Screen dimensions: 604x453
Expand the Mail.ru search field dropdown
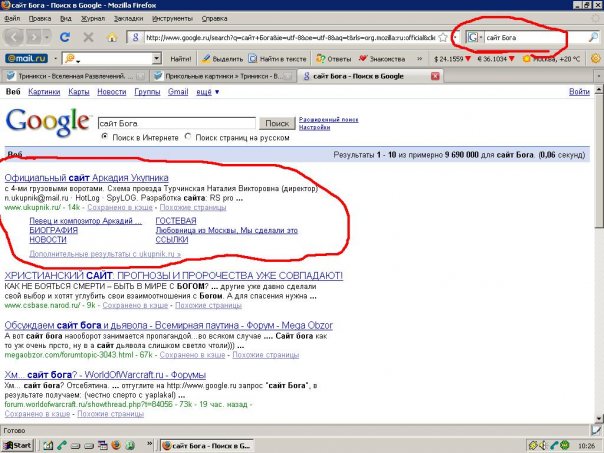156,59
